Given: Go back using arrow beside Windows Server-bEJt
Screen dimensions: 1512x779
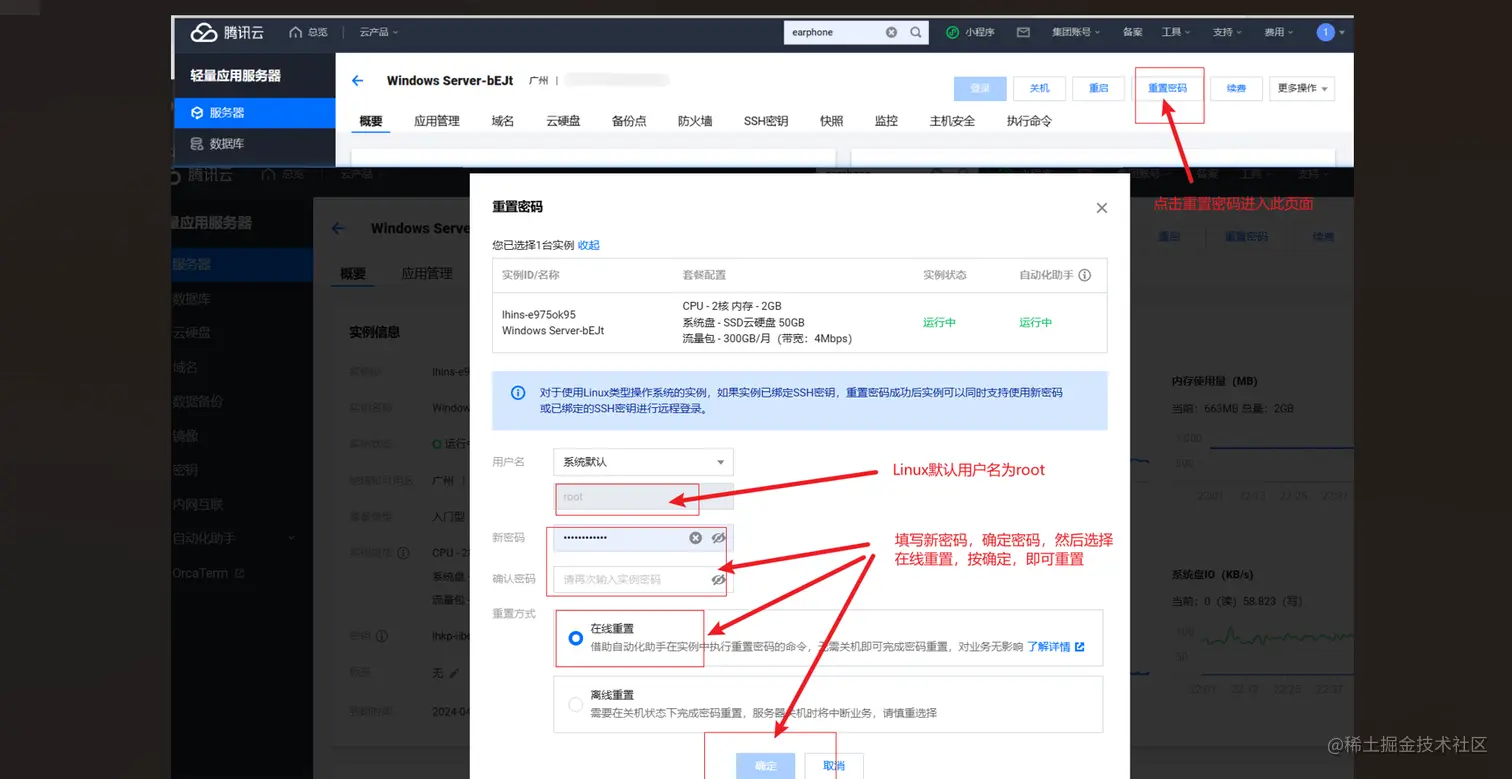Looking at the screenshot, I should coord(358,81).
